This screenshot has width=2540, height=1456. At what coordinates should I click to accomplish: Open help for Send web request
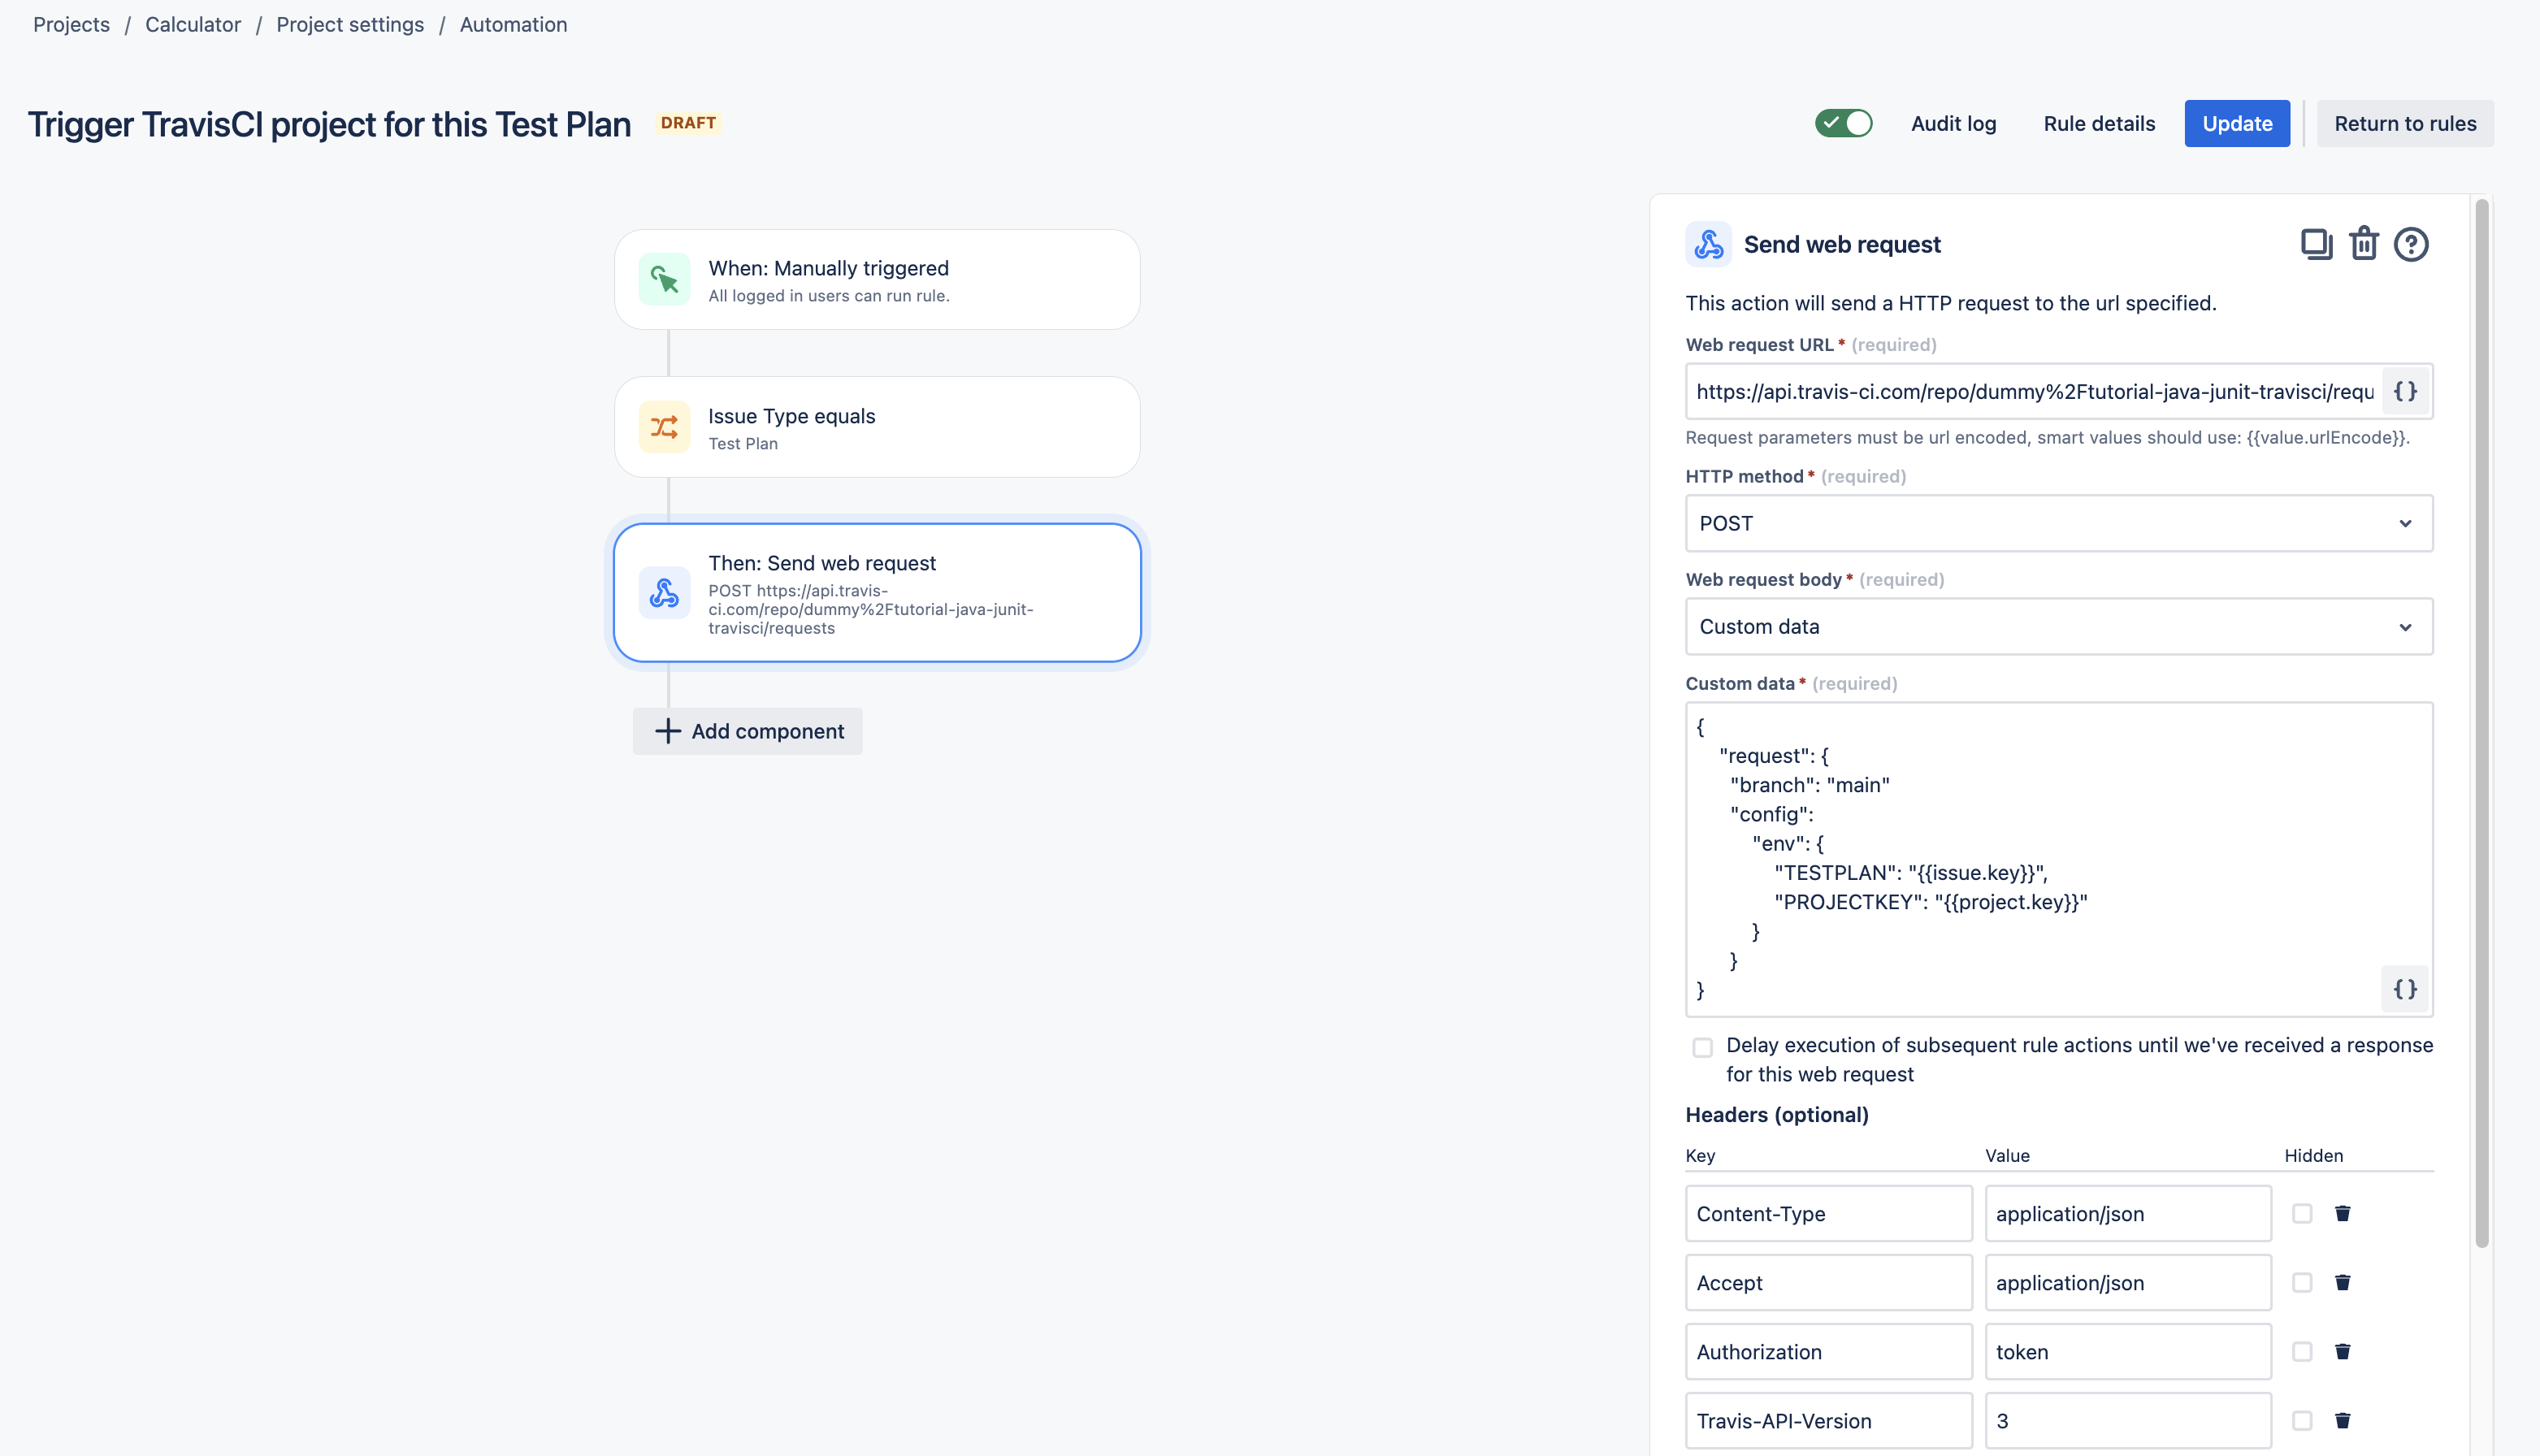(x=2411, y=244)
